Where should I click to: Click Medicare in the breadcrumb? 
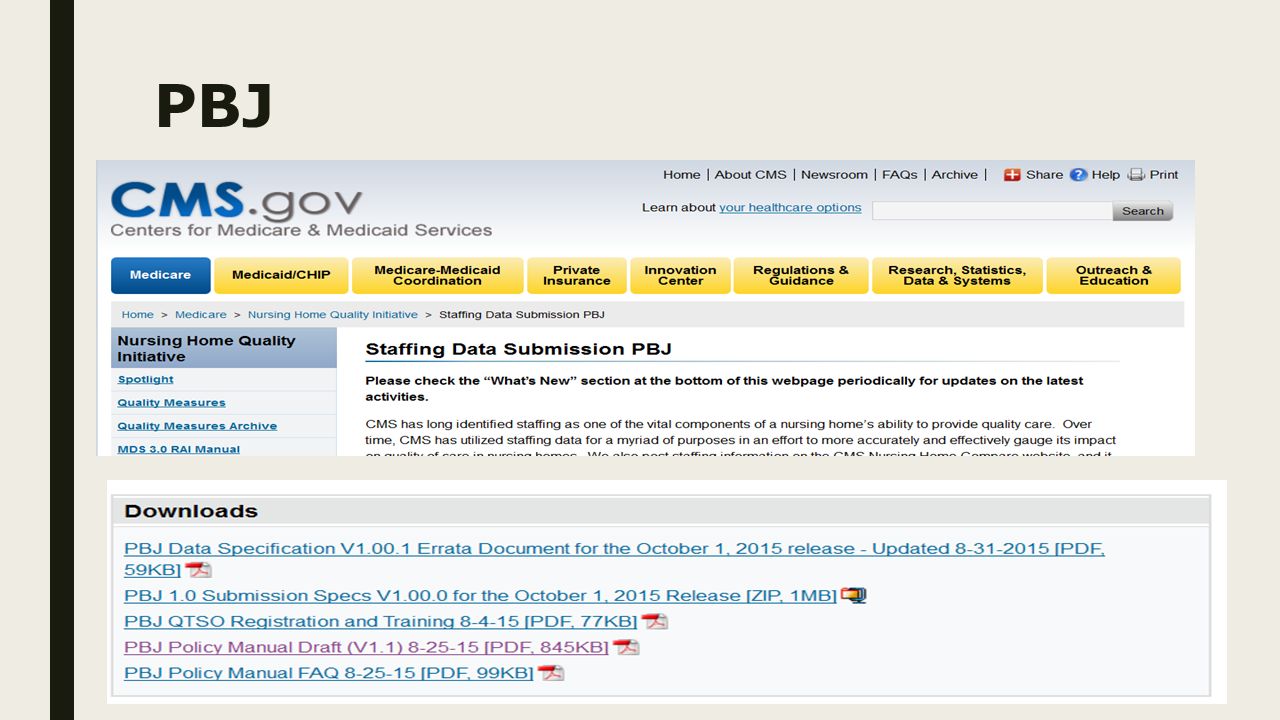pos(201,314)
